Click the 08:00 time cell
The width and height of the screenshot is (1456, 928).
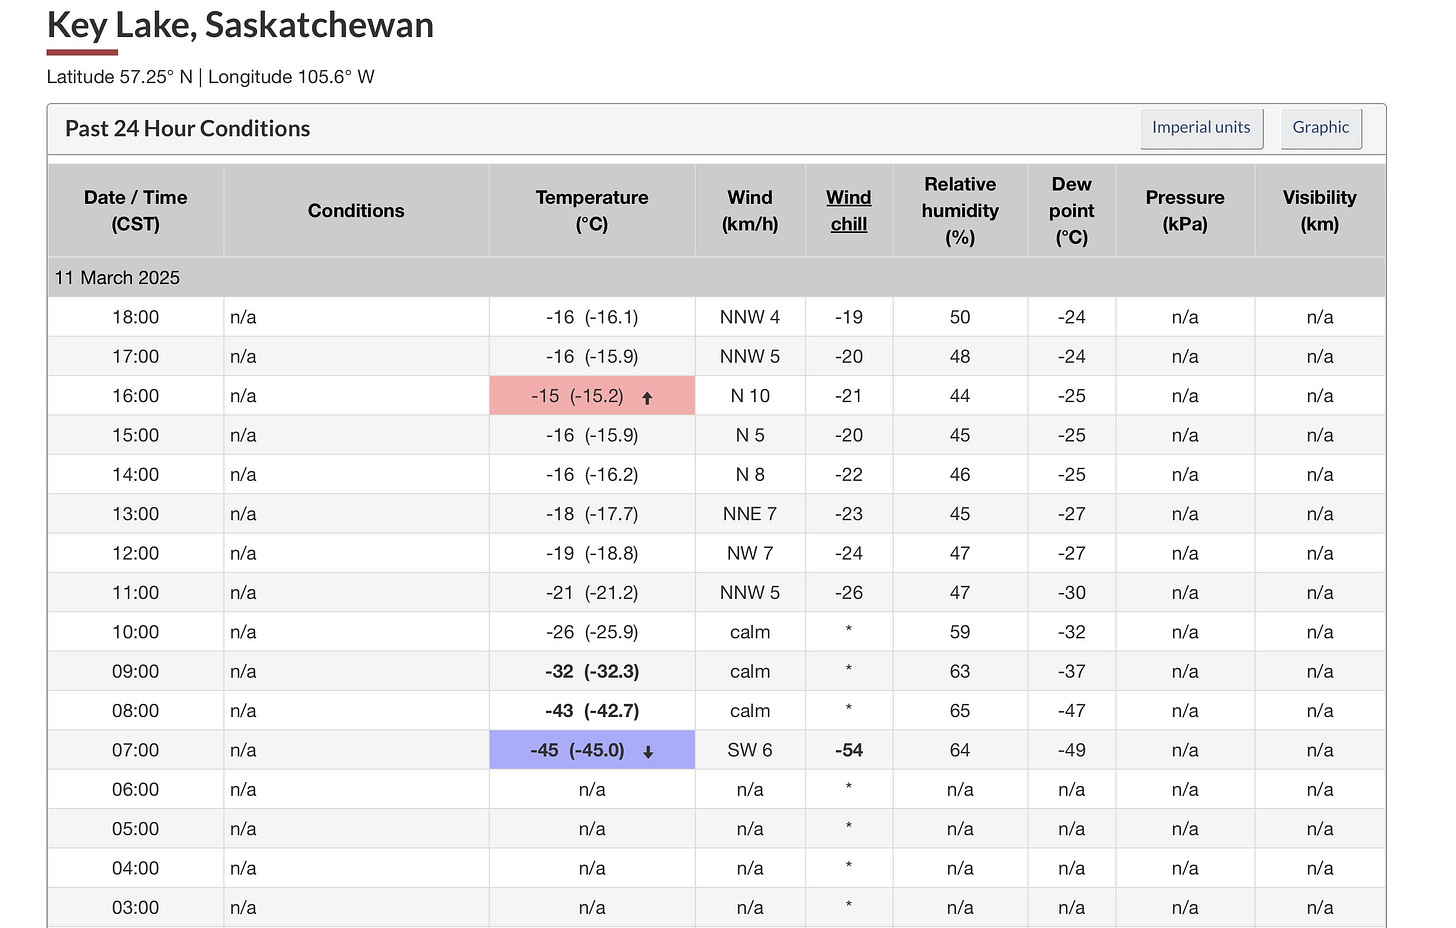pos(136,711)
